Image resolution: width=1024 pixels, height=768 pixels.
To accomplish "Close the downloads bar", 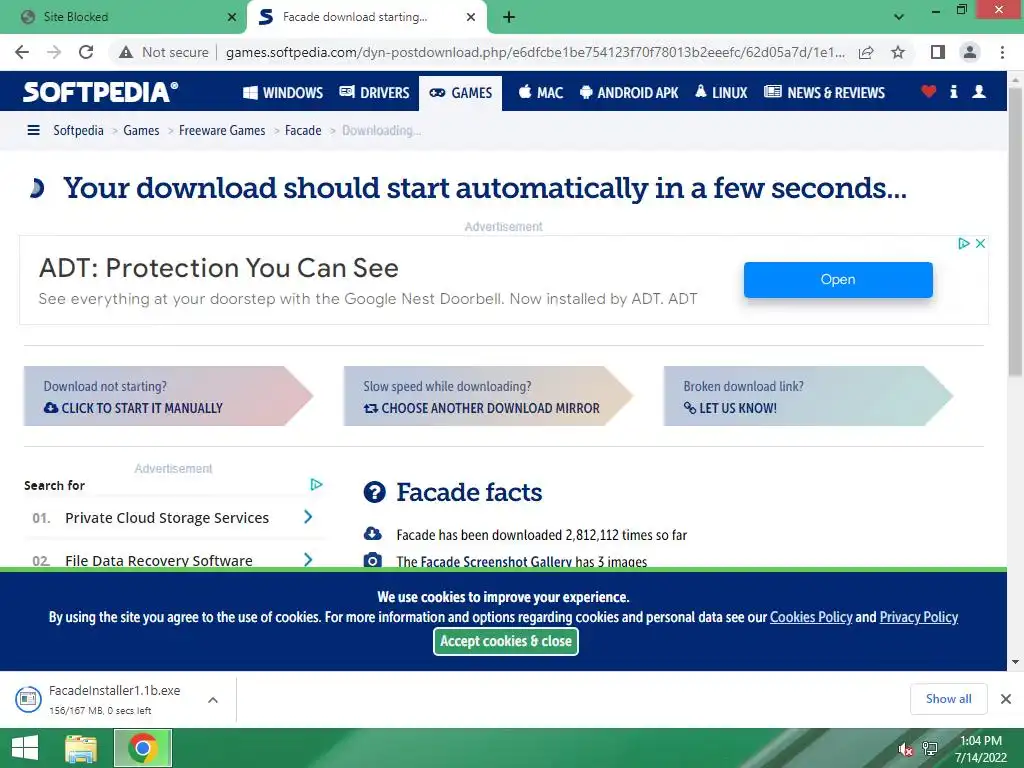I will pyautogui.click(x=1006, y=699).
